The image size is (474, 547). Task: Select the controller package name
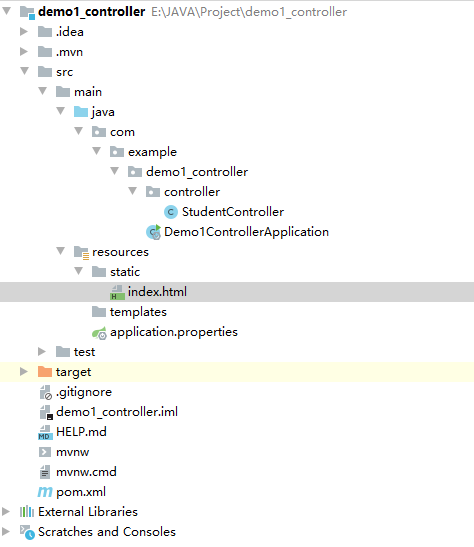point(192,192)
